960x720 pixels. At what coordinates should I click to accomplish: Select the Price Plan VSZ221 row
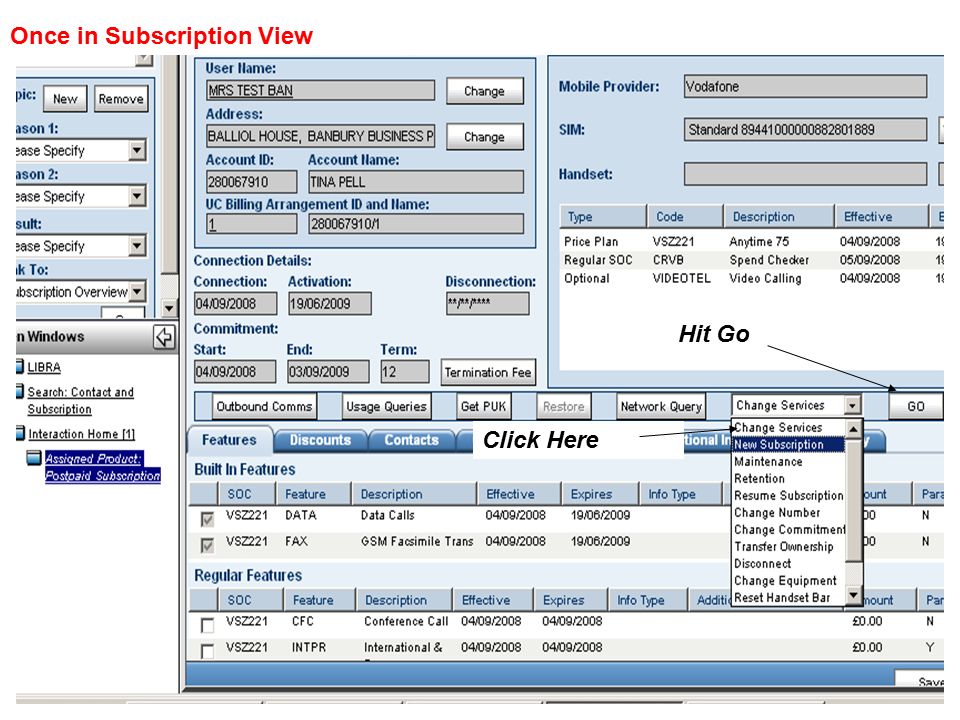tap(751, 242)
